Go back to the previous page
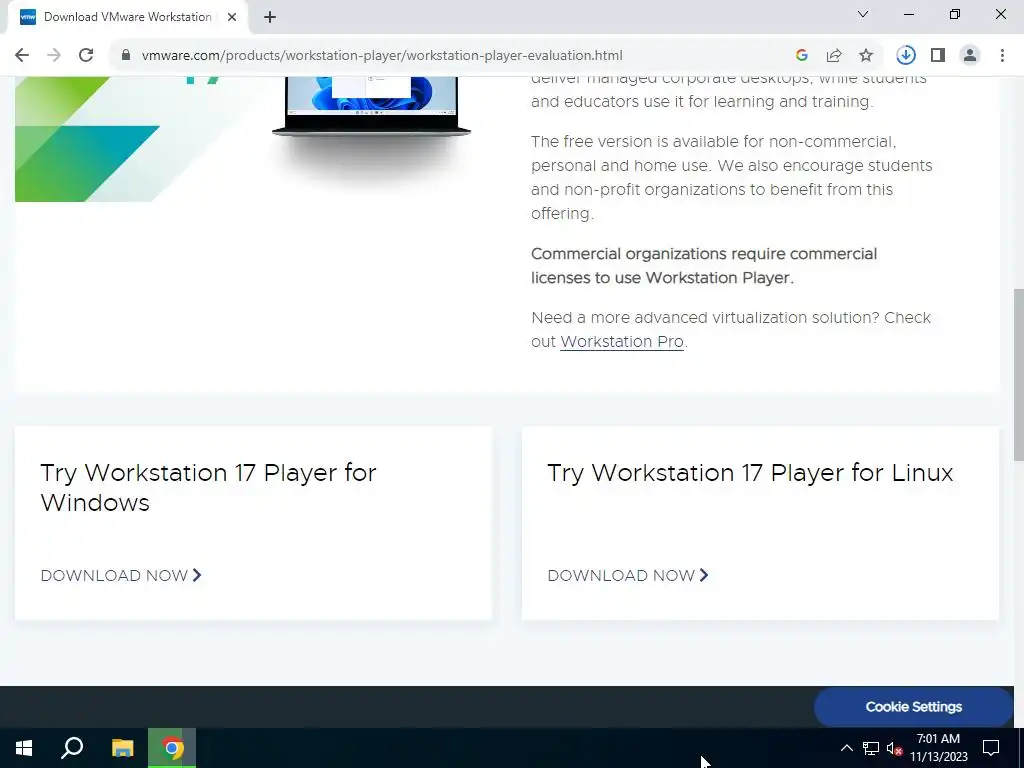Image resolution: width=1024 pixels, height=768 pixels. [22, 56]
